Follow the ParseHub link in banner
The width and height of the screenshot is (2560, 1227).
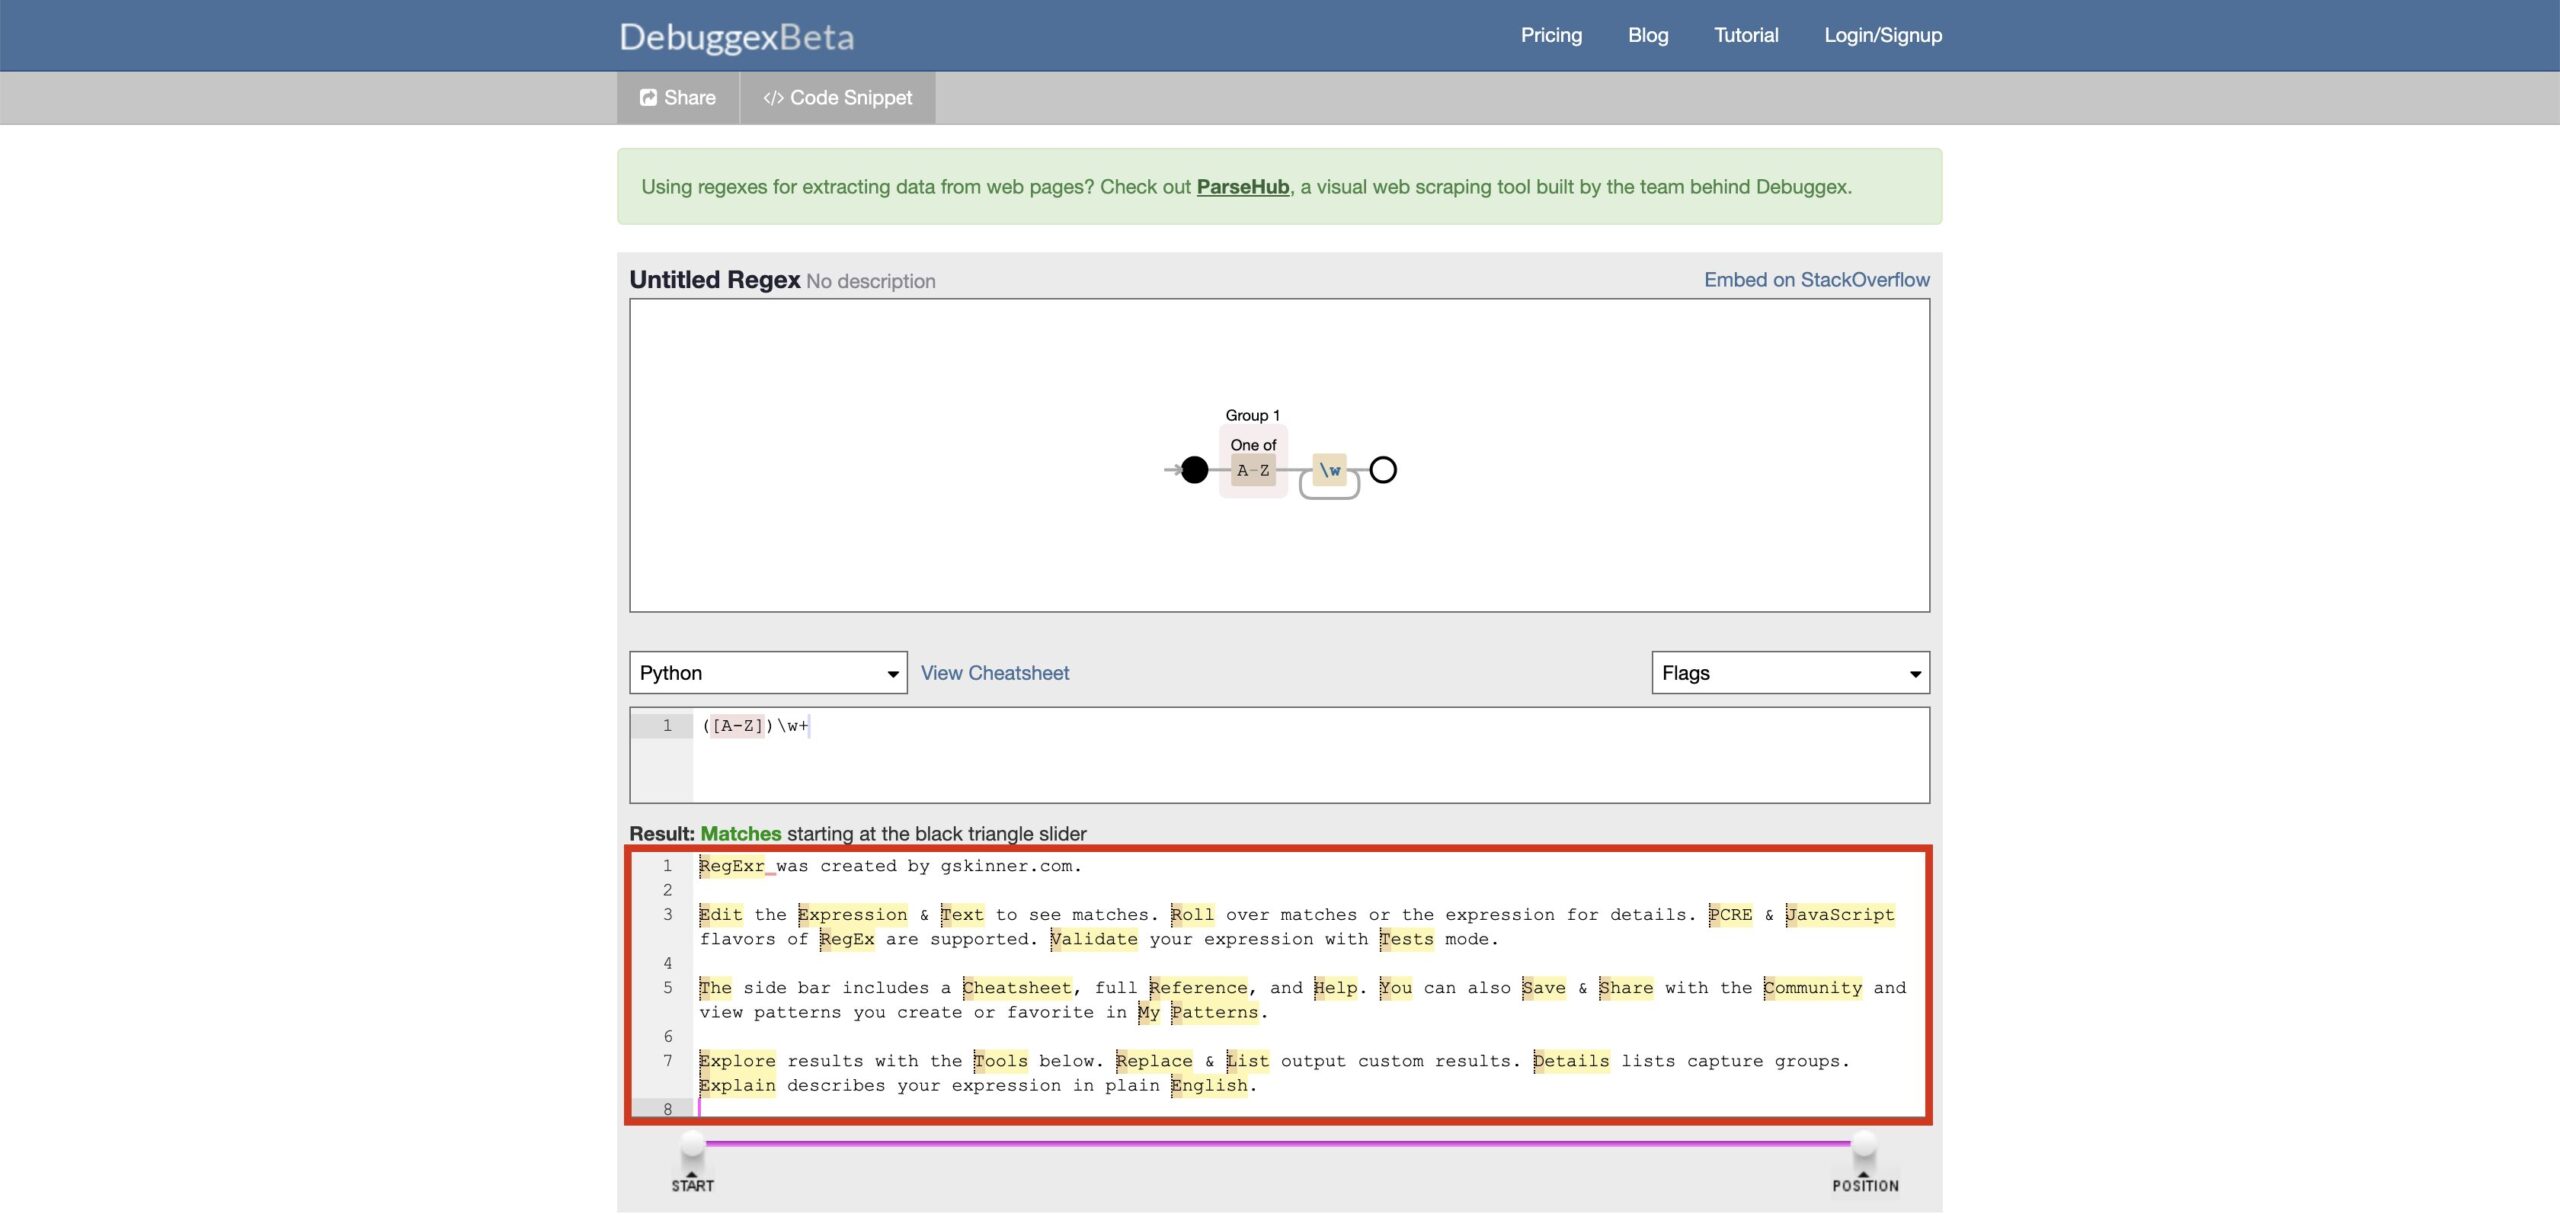click(x=1242, y=187)
